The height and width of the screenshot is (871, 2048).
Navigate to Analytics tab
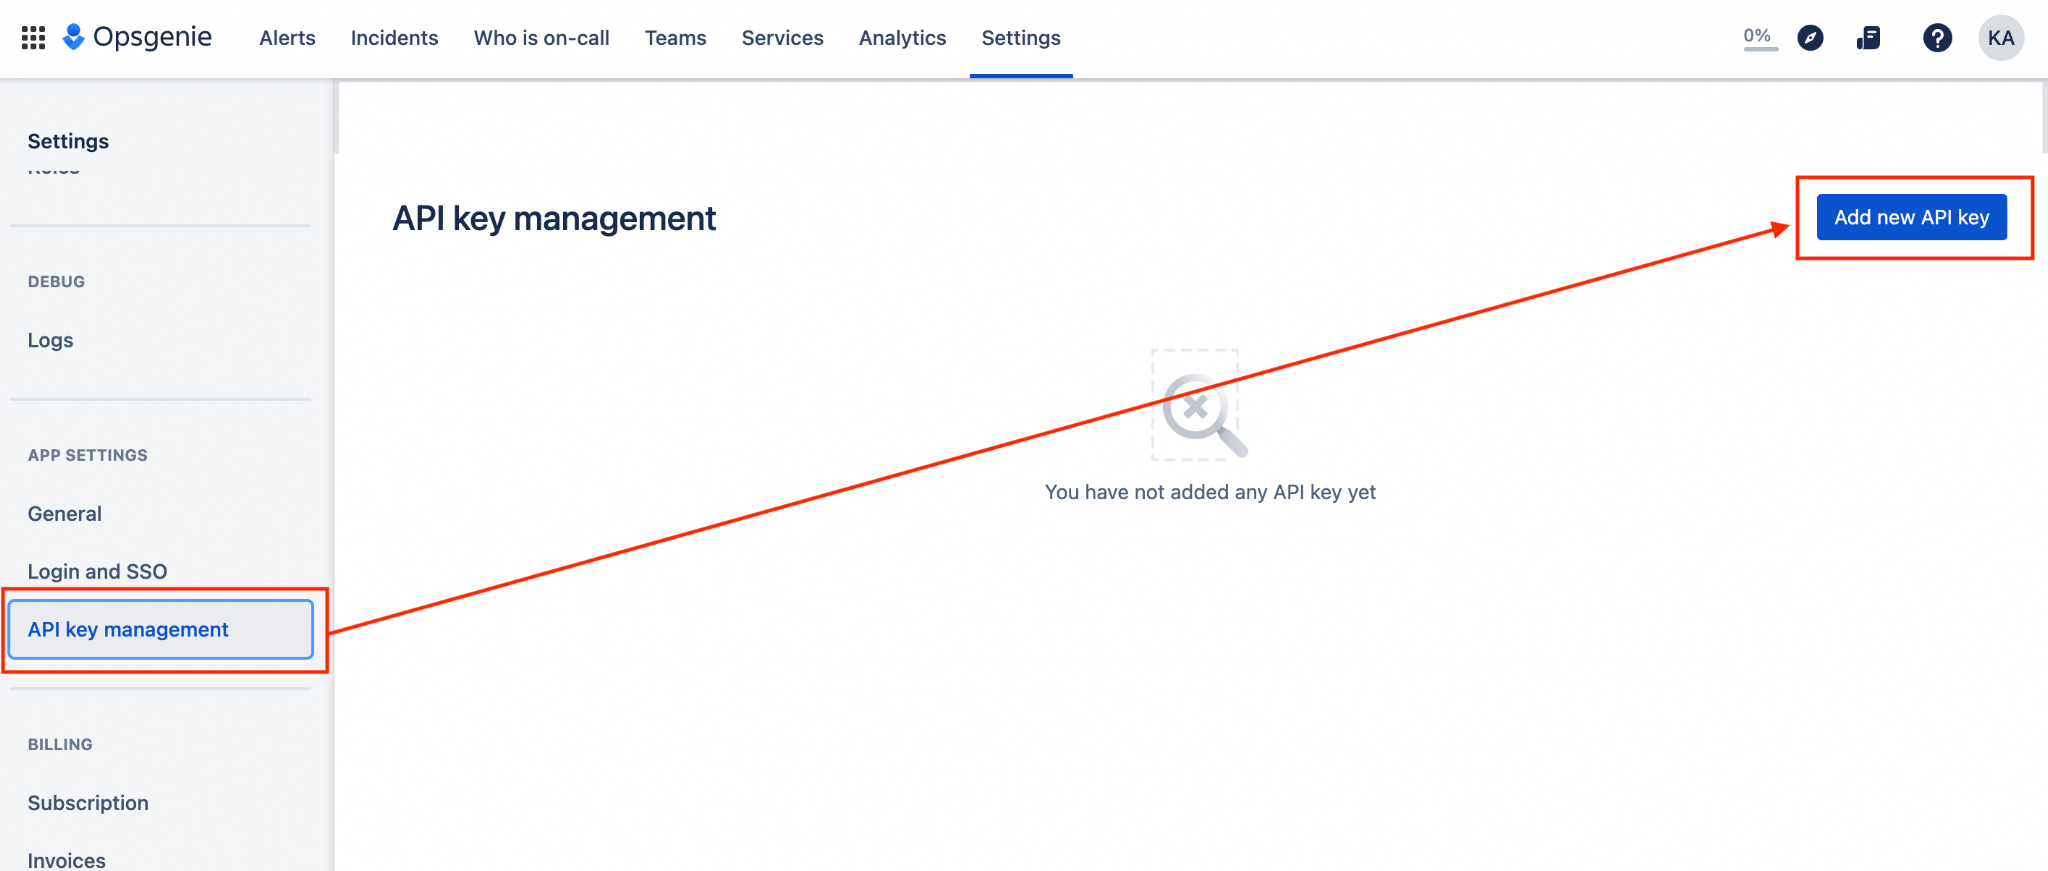point(902,38)
